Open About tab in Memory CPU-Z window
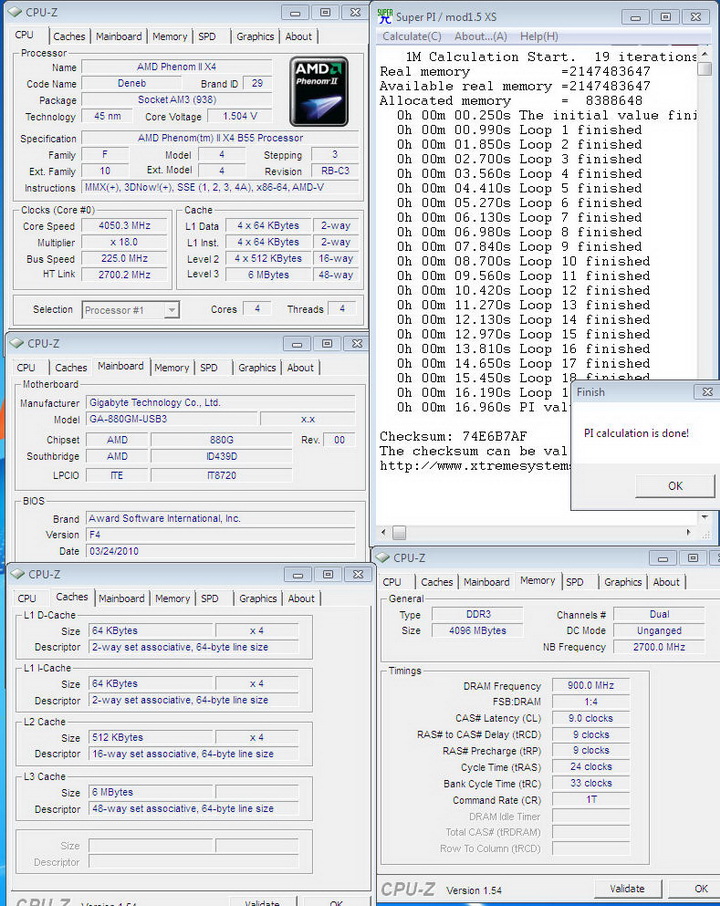Screen dimensions: 720x906 coord(666,582)
